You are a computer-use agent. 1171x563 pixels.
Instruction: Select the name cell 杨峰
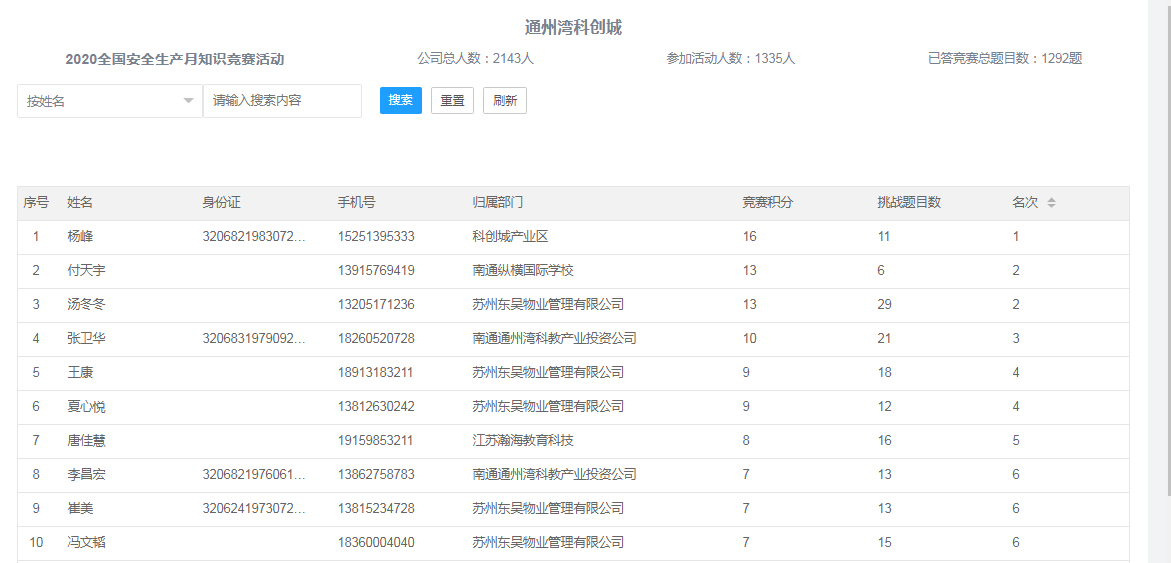(80, 237)
